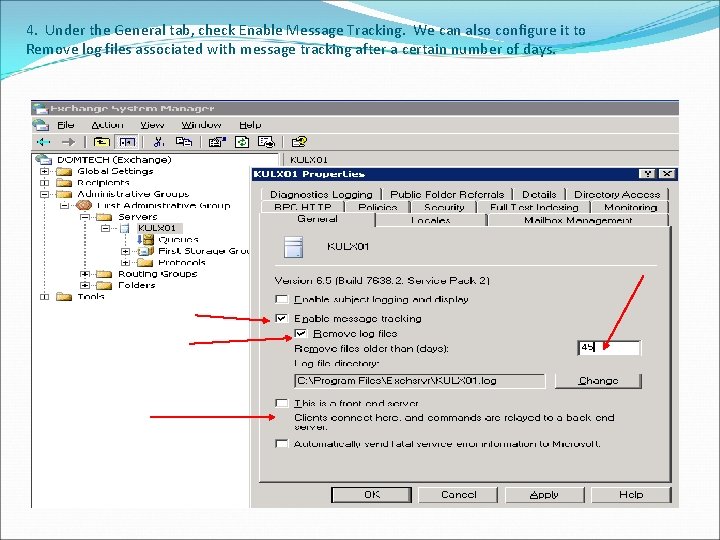Switch to Directory Access tab

coord(617,194)
